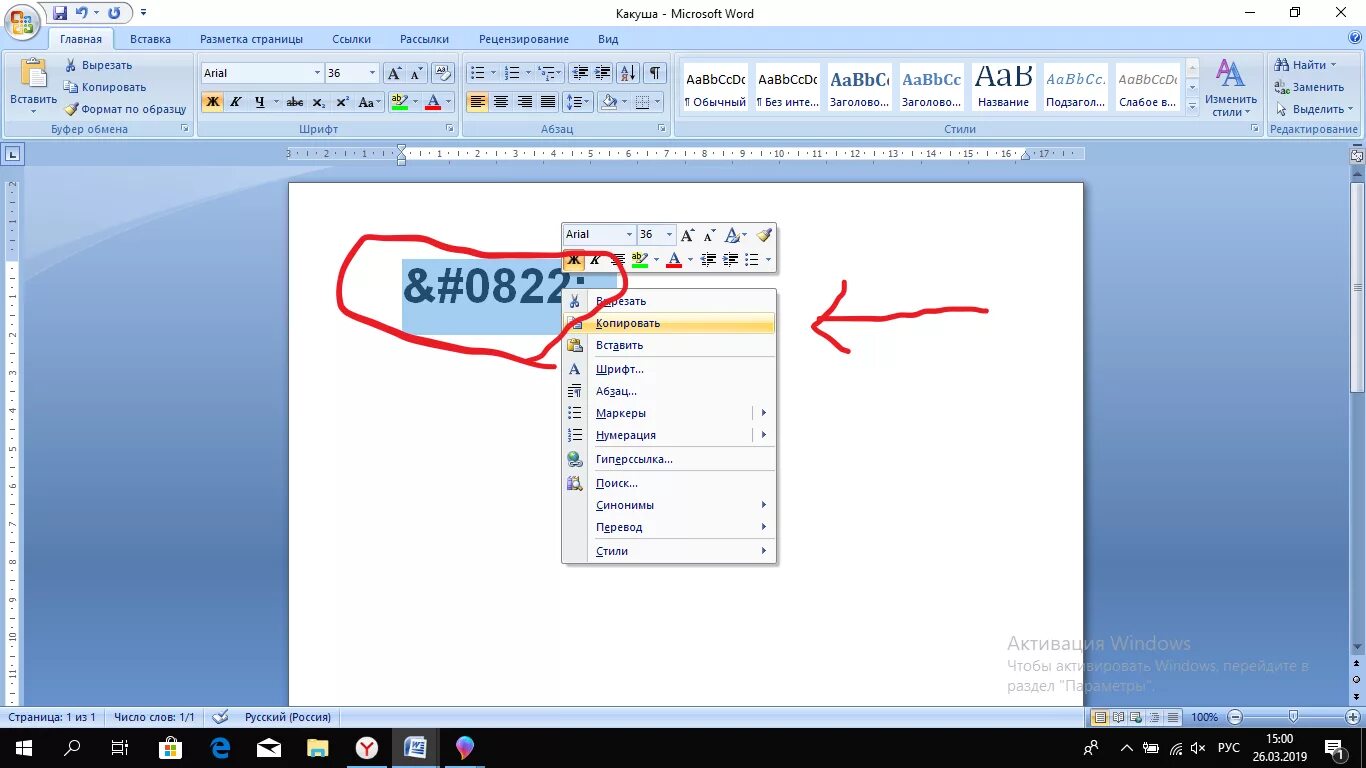Toggle subscript x₂ formatting
The image size is (1366, 768).
pos(318,102)
